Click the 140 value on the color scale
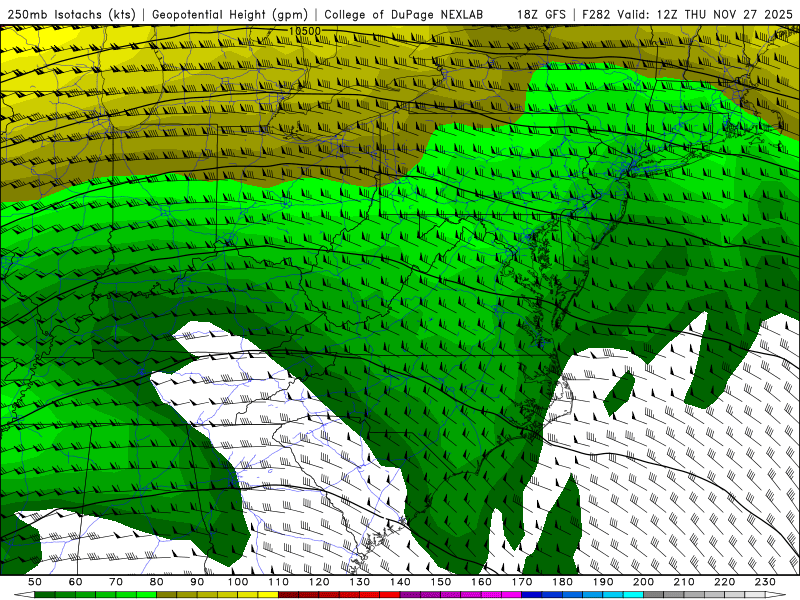The height and width of the screenshot is (600, 800). pyautogui.click(x=400, y=582)
